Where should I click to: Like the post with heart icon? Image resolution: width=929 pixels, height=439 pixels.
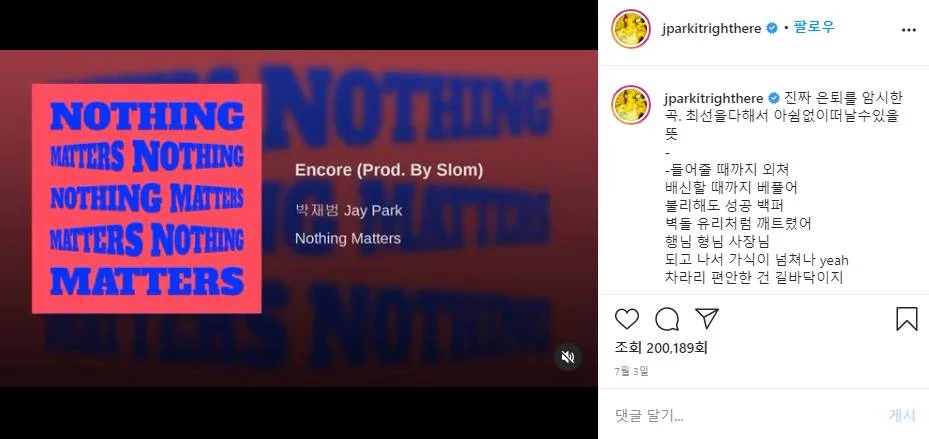(627, 319)
